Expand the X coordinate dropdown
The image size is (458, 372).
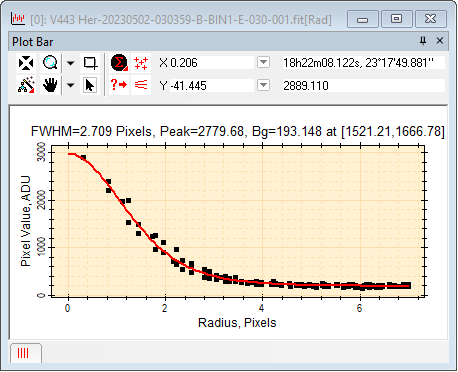tap(263, 62)
